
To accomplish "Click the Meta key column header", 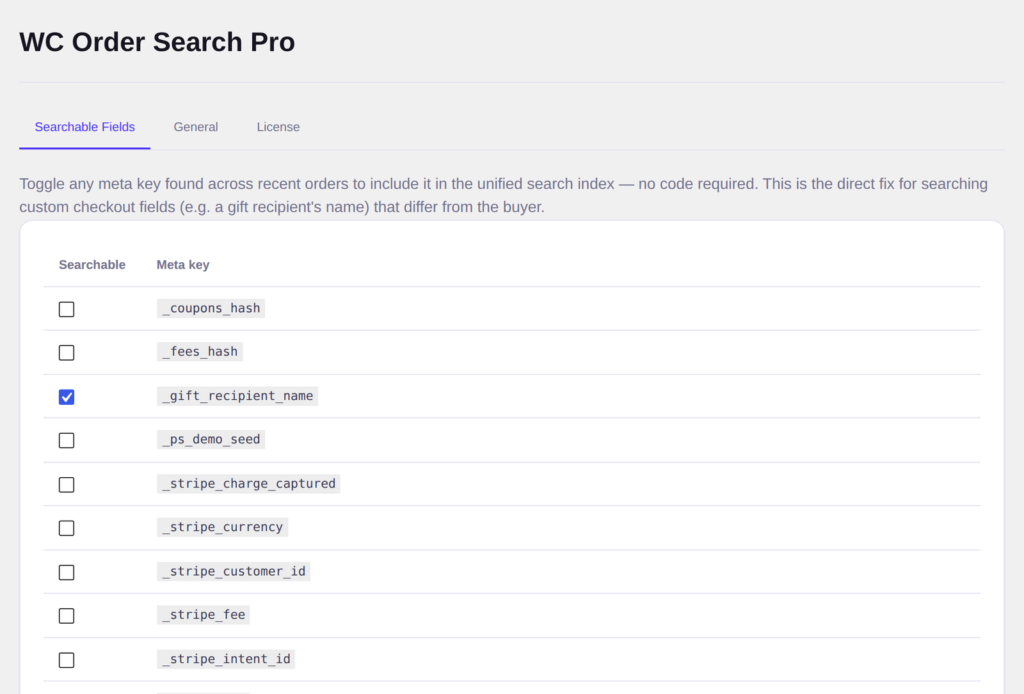I will point(183,264).
